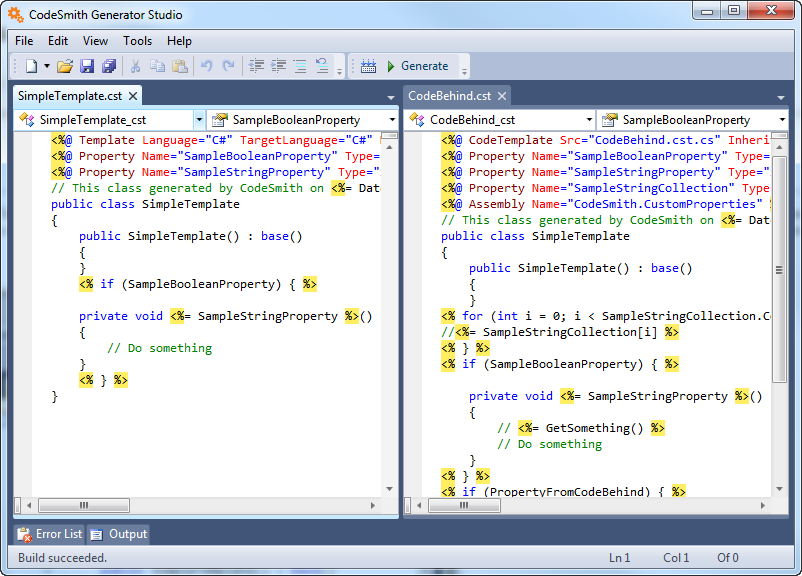The width and height of the screenshot is (802, 576).
Task: Click the Increase Indent icon
Action: coord(278,66)
